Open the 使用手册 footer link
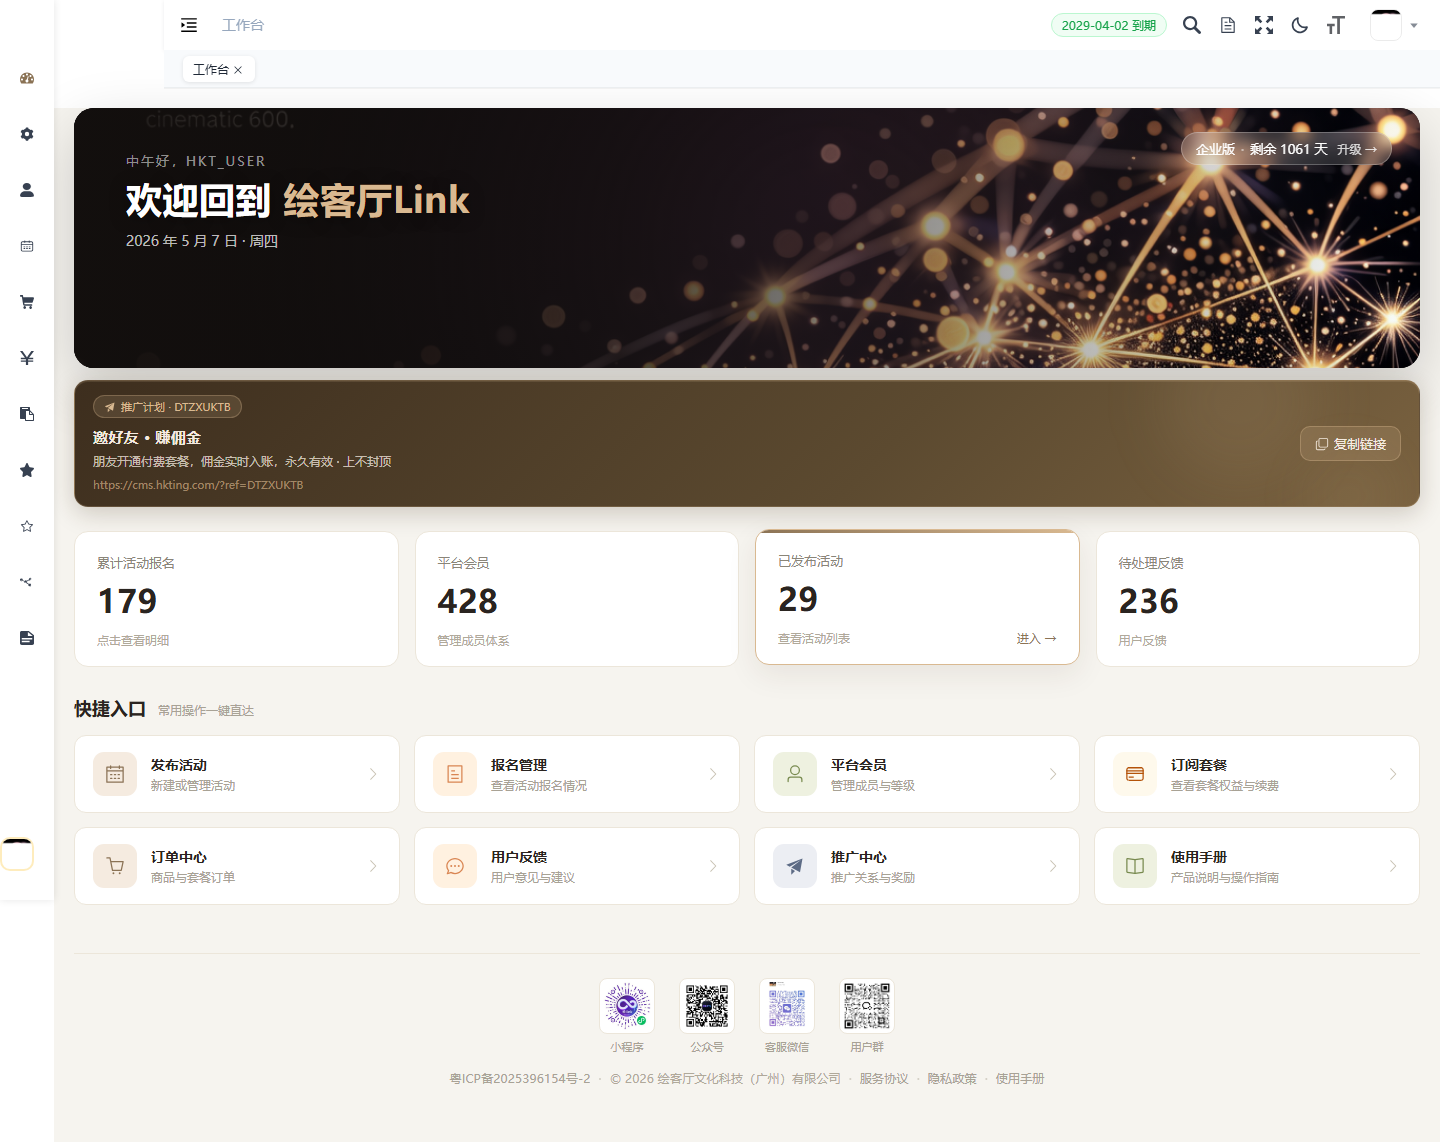 tap(1020, 1079)
